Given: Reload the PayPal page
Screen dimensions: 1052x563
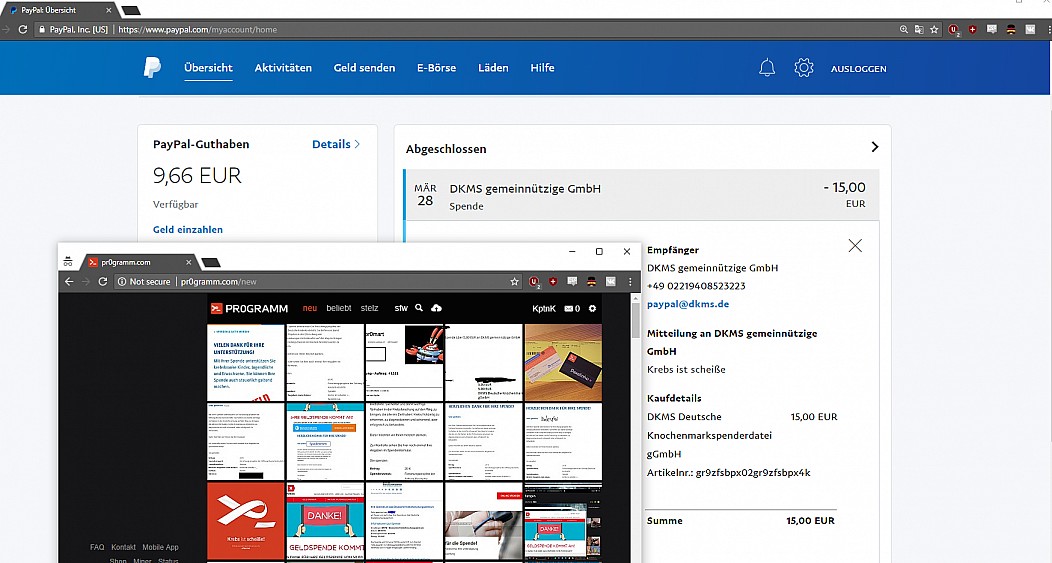Looking at the screenshot, I should click(x=22, y=30).
